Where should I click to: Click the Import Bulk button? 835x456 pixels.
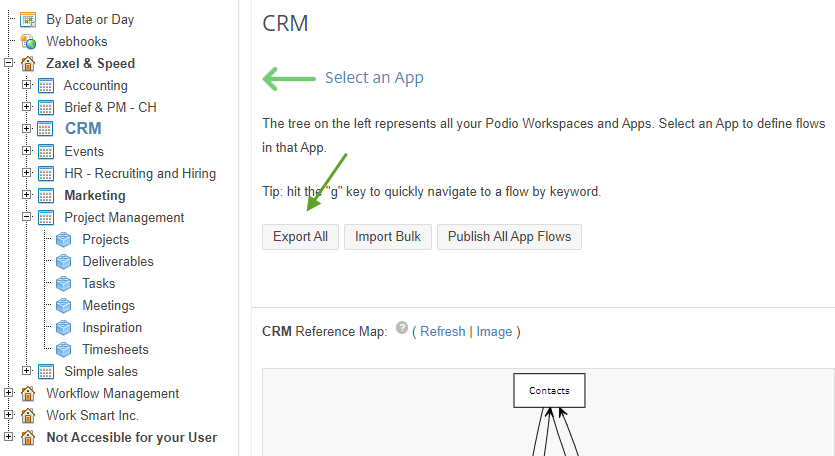pyautogui.click(x=388, y=237)
